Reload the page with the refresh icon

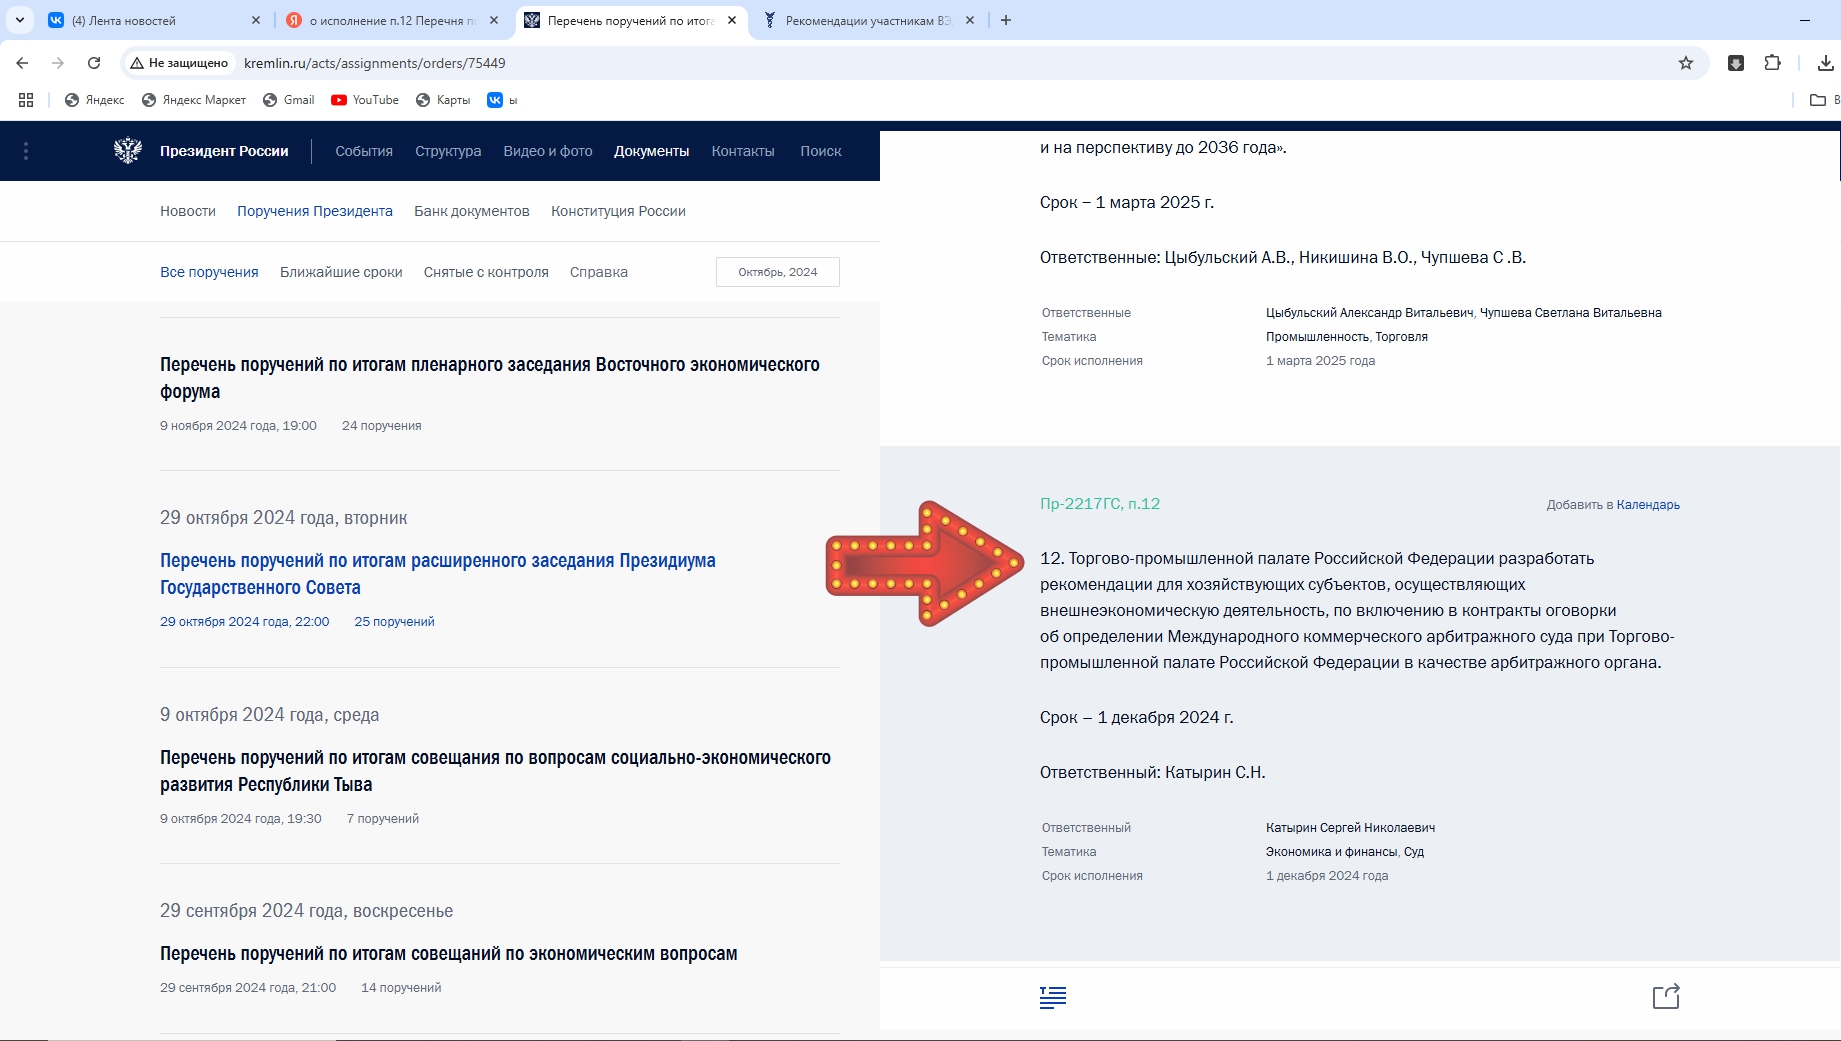94,63
